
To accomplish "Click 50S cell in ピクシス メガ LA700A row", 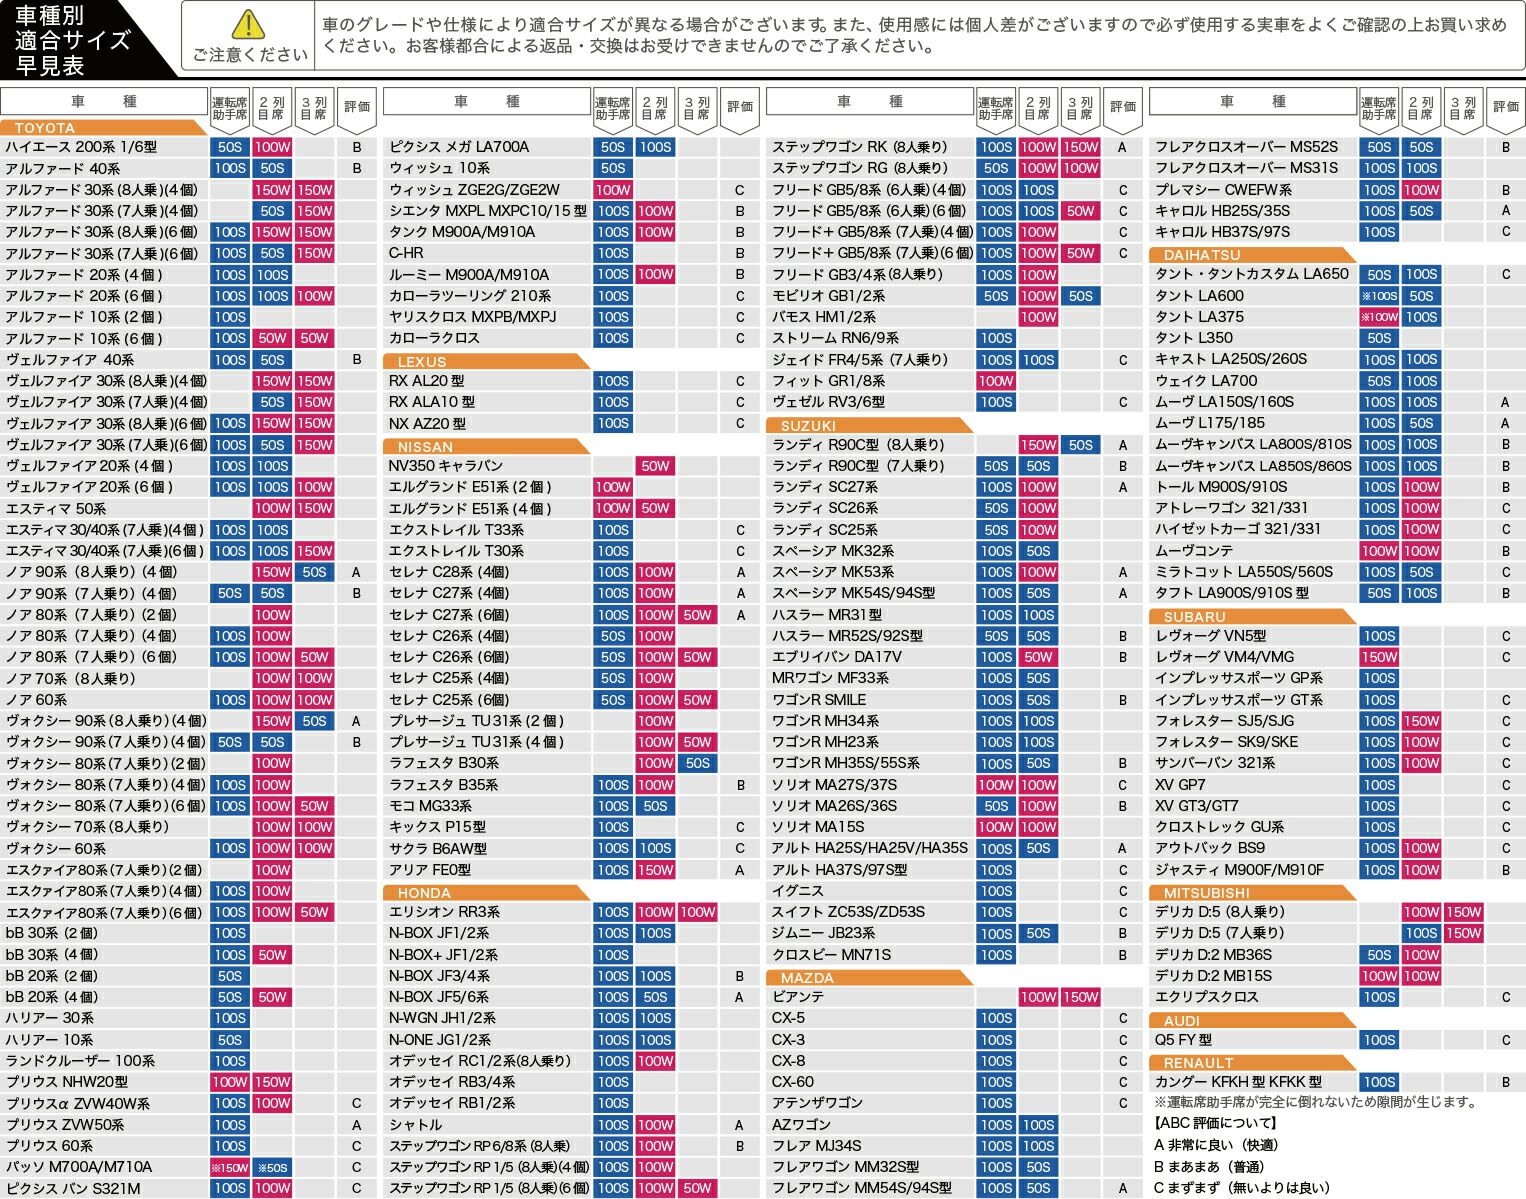I will tap(613, 147).
